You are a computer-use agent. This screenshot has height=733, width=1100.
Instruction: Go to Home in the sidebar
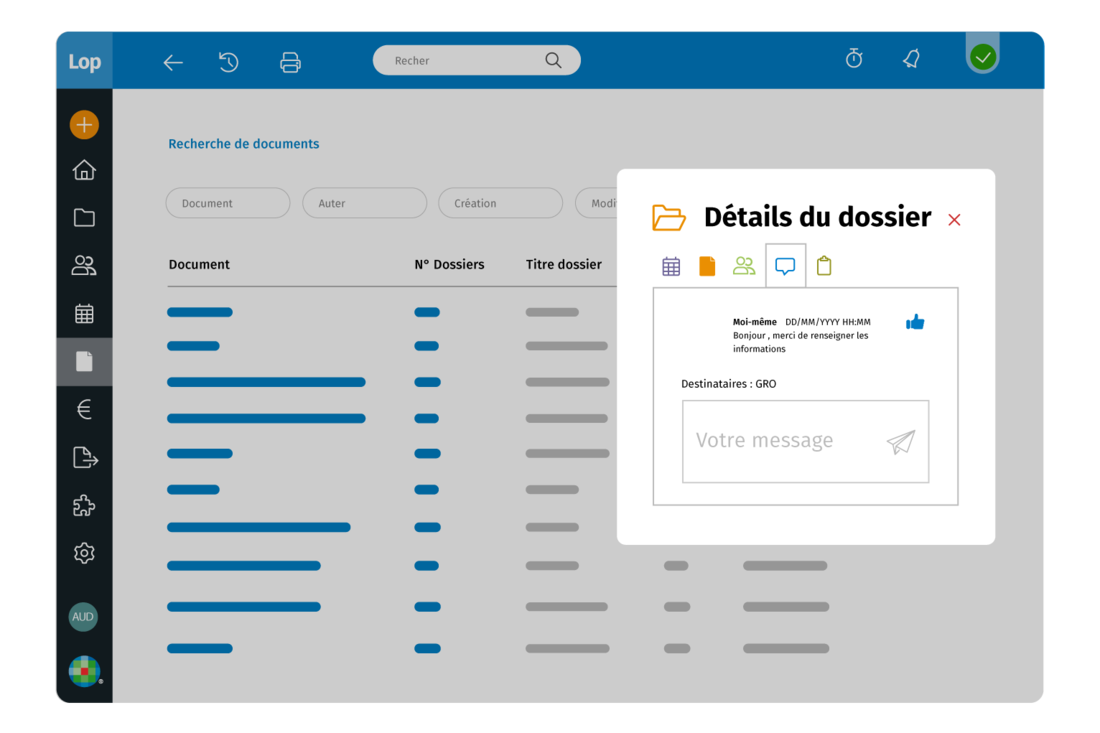click(x=84, y=170)
